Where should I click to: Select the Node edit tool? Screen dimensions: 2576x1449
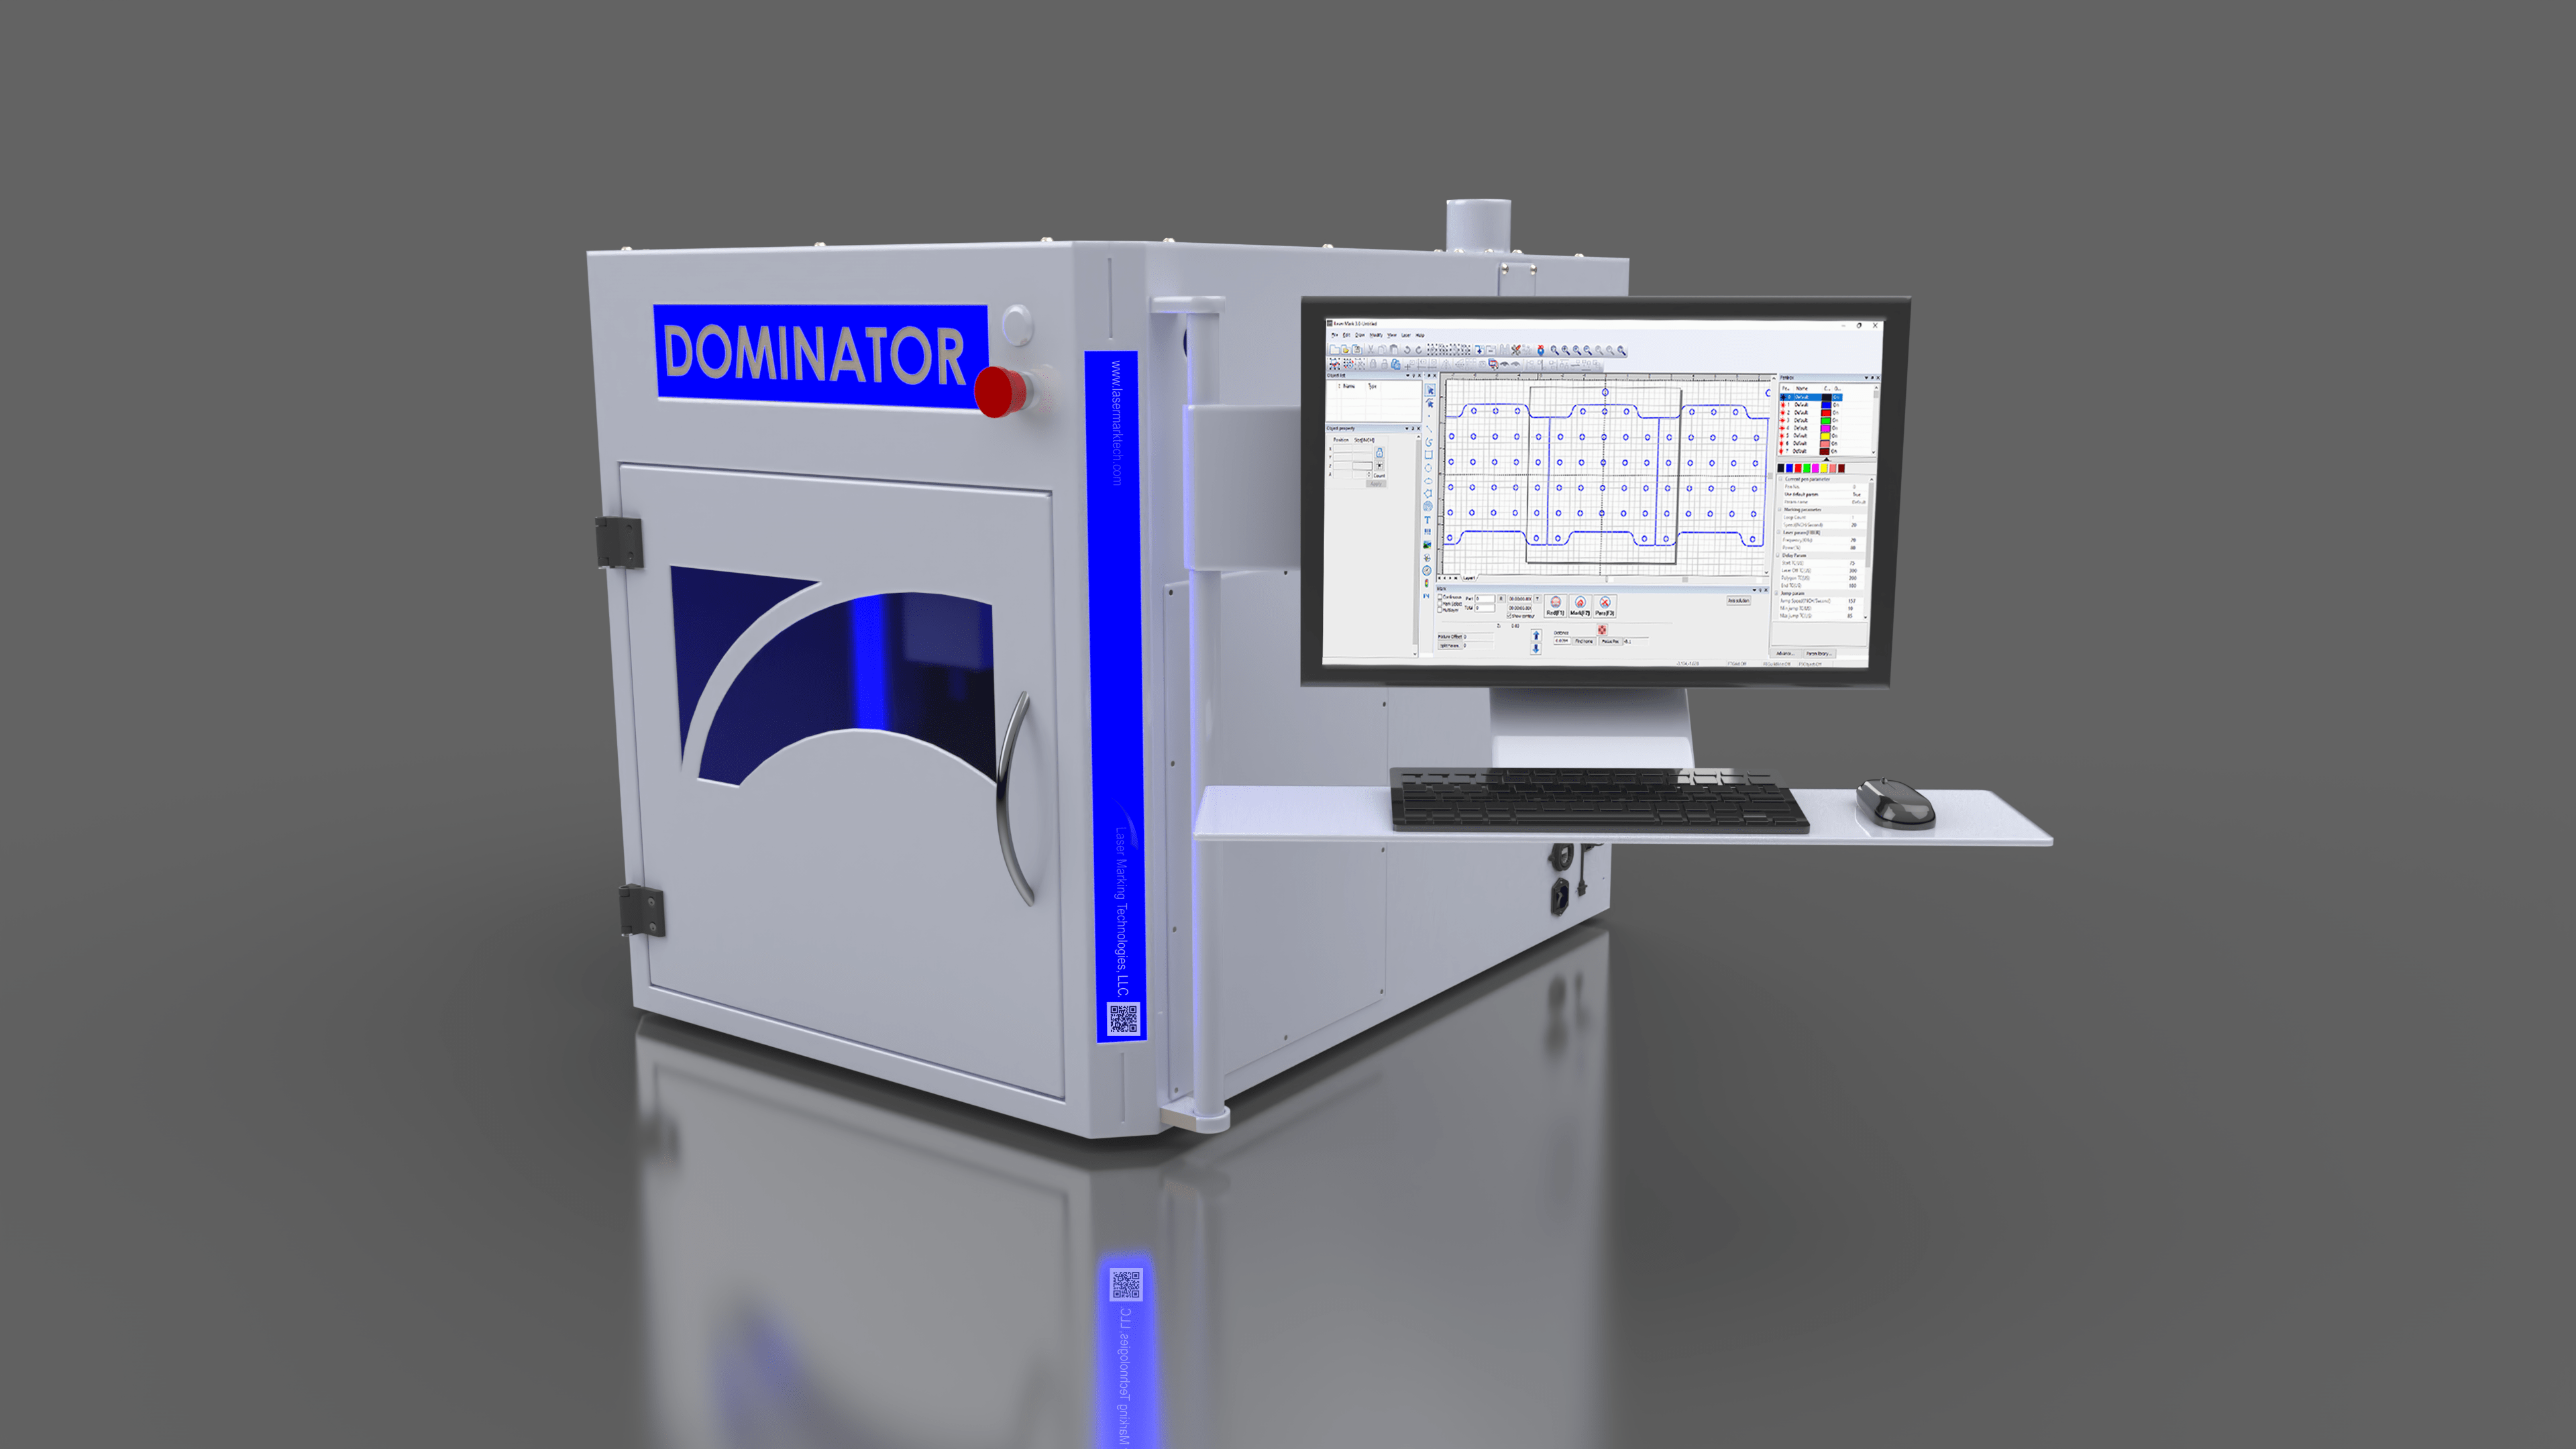pos(1430,403)
